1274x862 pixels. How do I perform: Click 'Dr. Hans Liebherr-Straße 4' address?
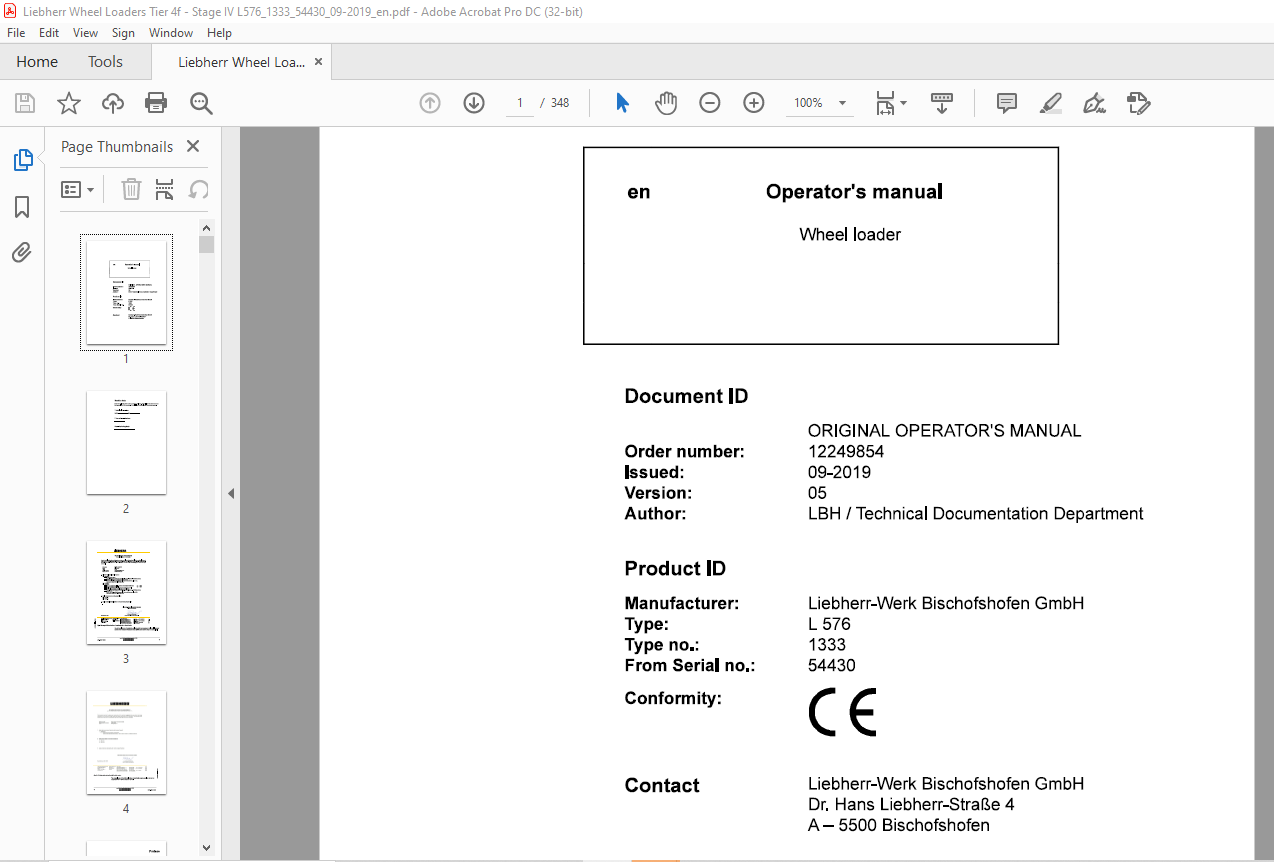tap(912, 805)
